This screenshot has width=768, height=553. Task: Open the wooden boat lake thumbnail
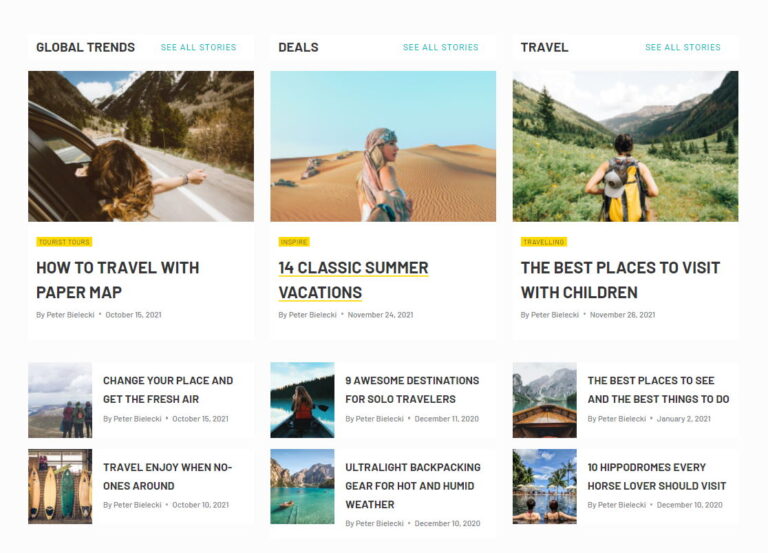pos(545,400)
